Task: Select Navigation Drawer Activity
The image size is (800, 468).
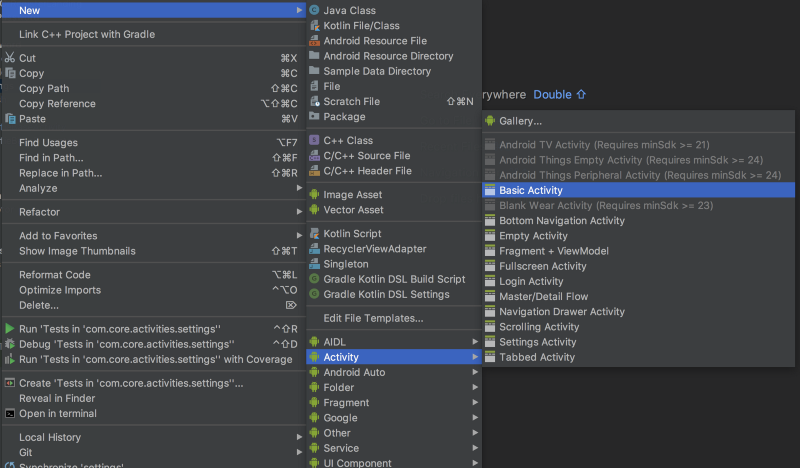Action: click(x=638, y=311)
